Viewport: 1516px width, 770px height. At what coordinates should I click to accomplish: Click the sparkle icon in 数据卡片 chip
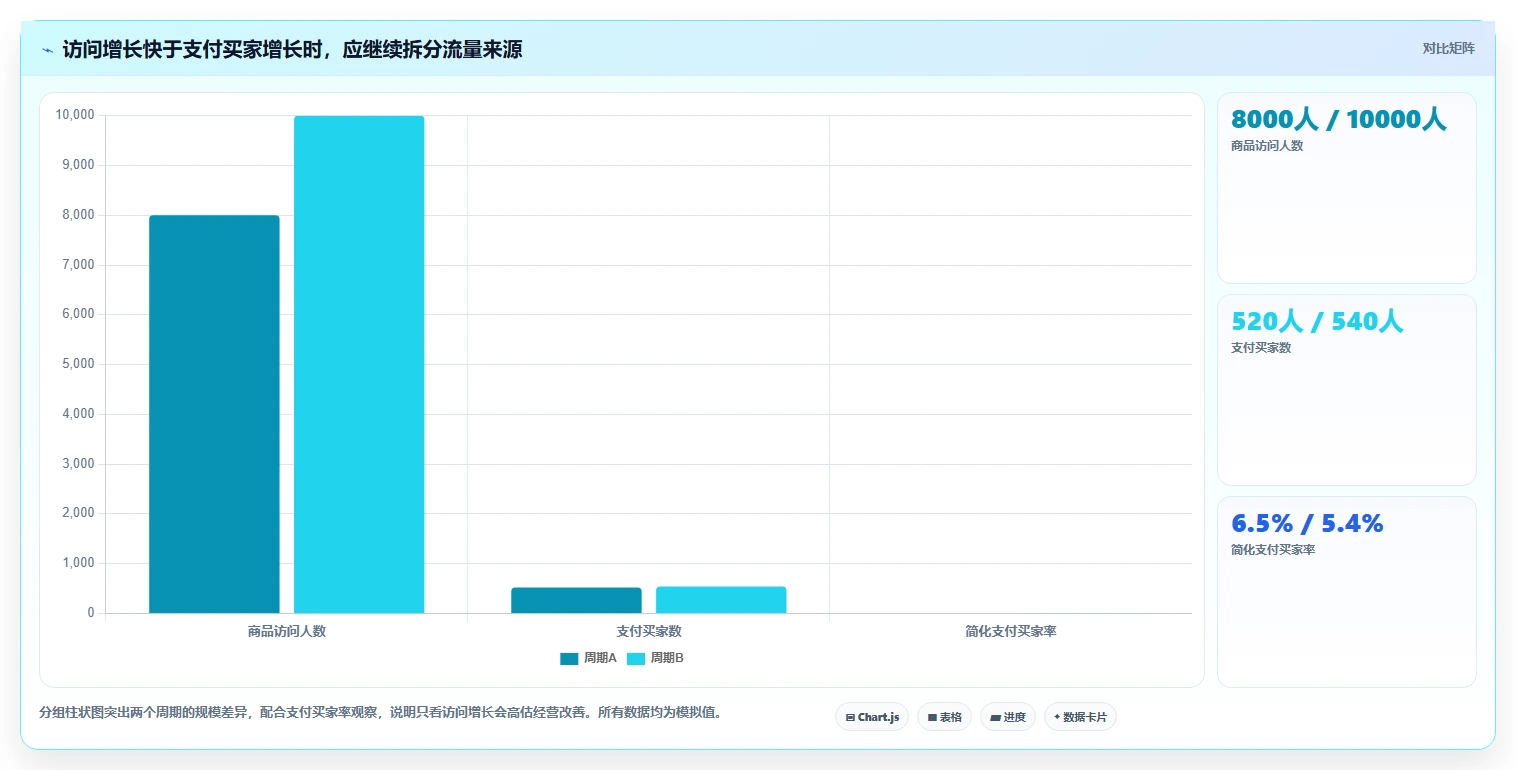coord(1057,717)
